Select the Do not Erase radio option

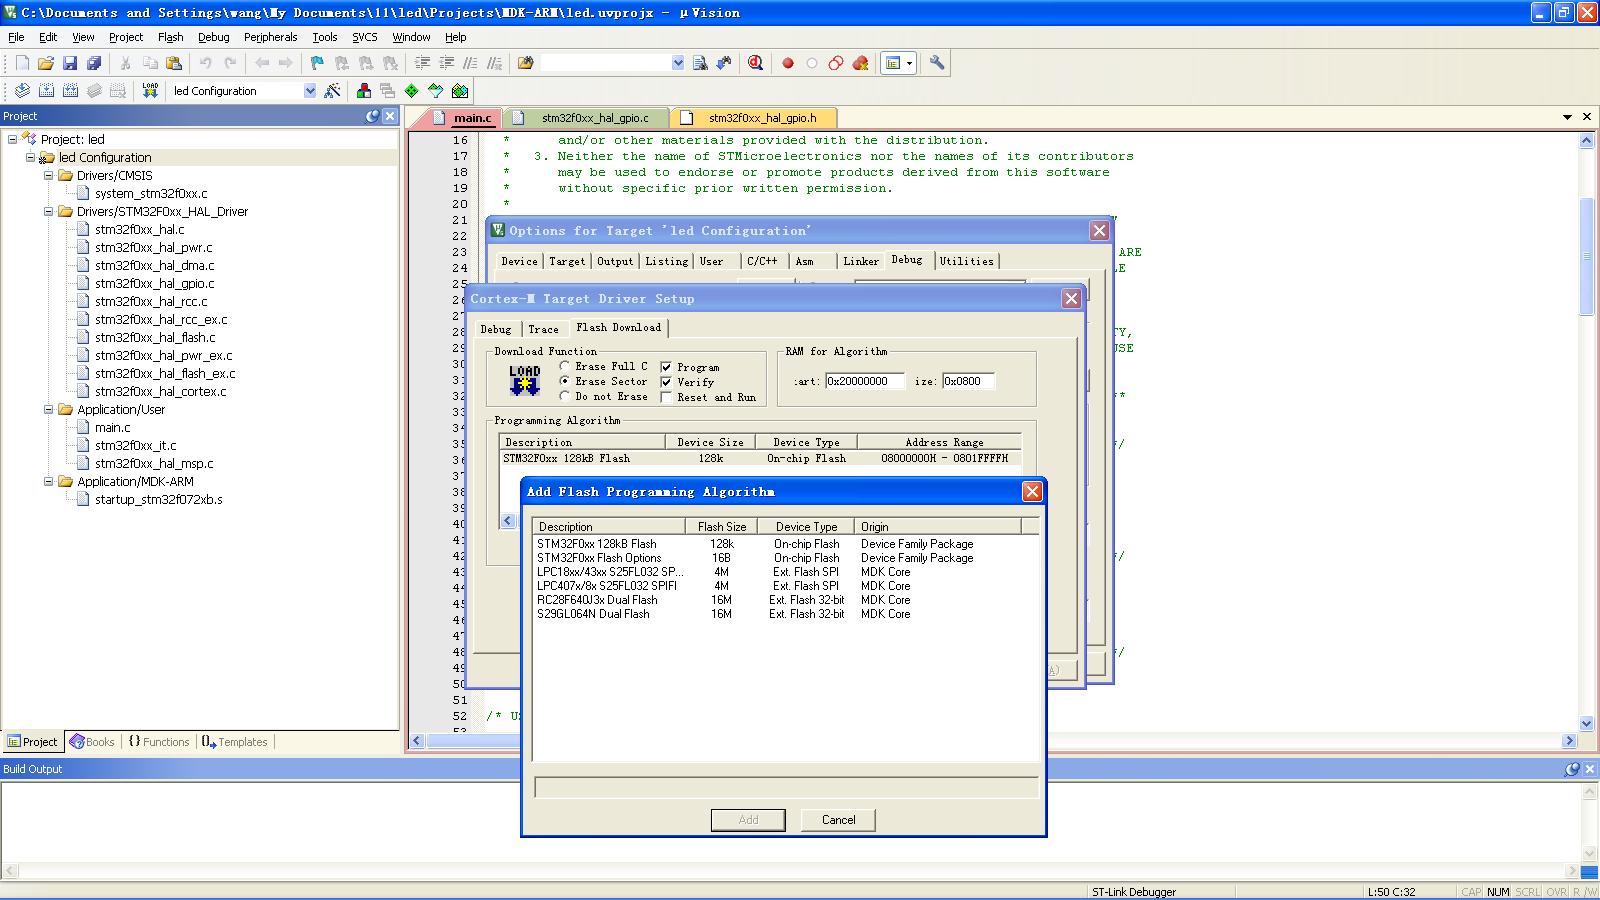click(565, 396)
